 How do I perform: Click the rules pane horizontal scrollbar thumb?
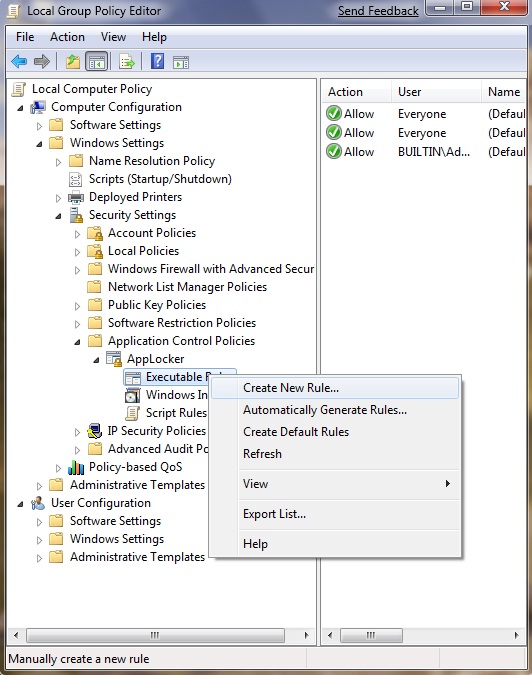click(371, 635)
